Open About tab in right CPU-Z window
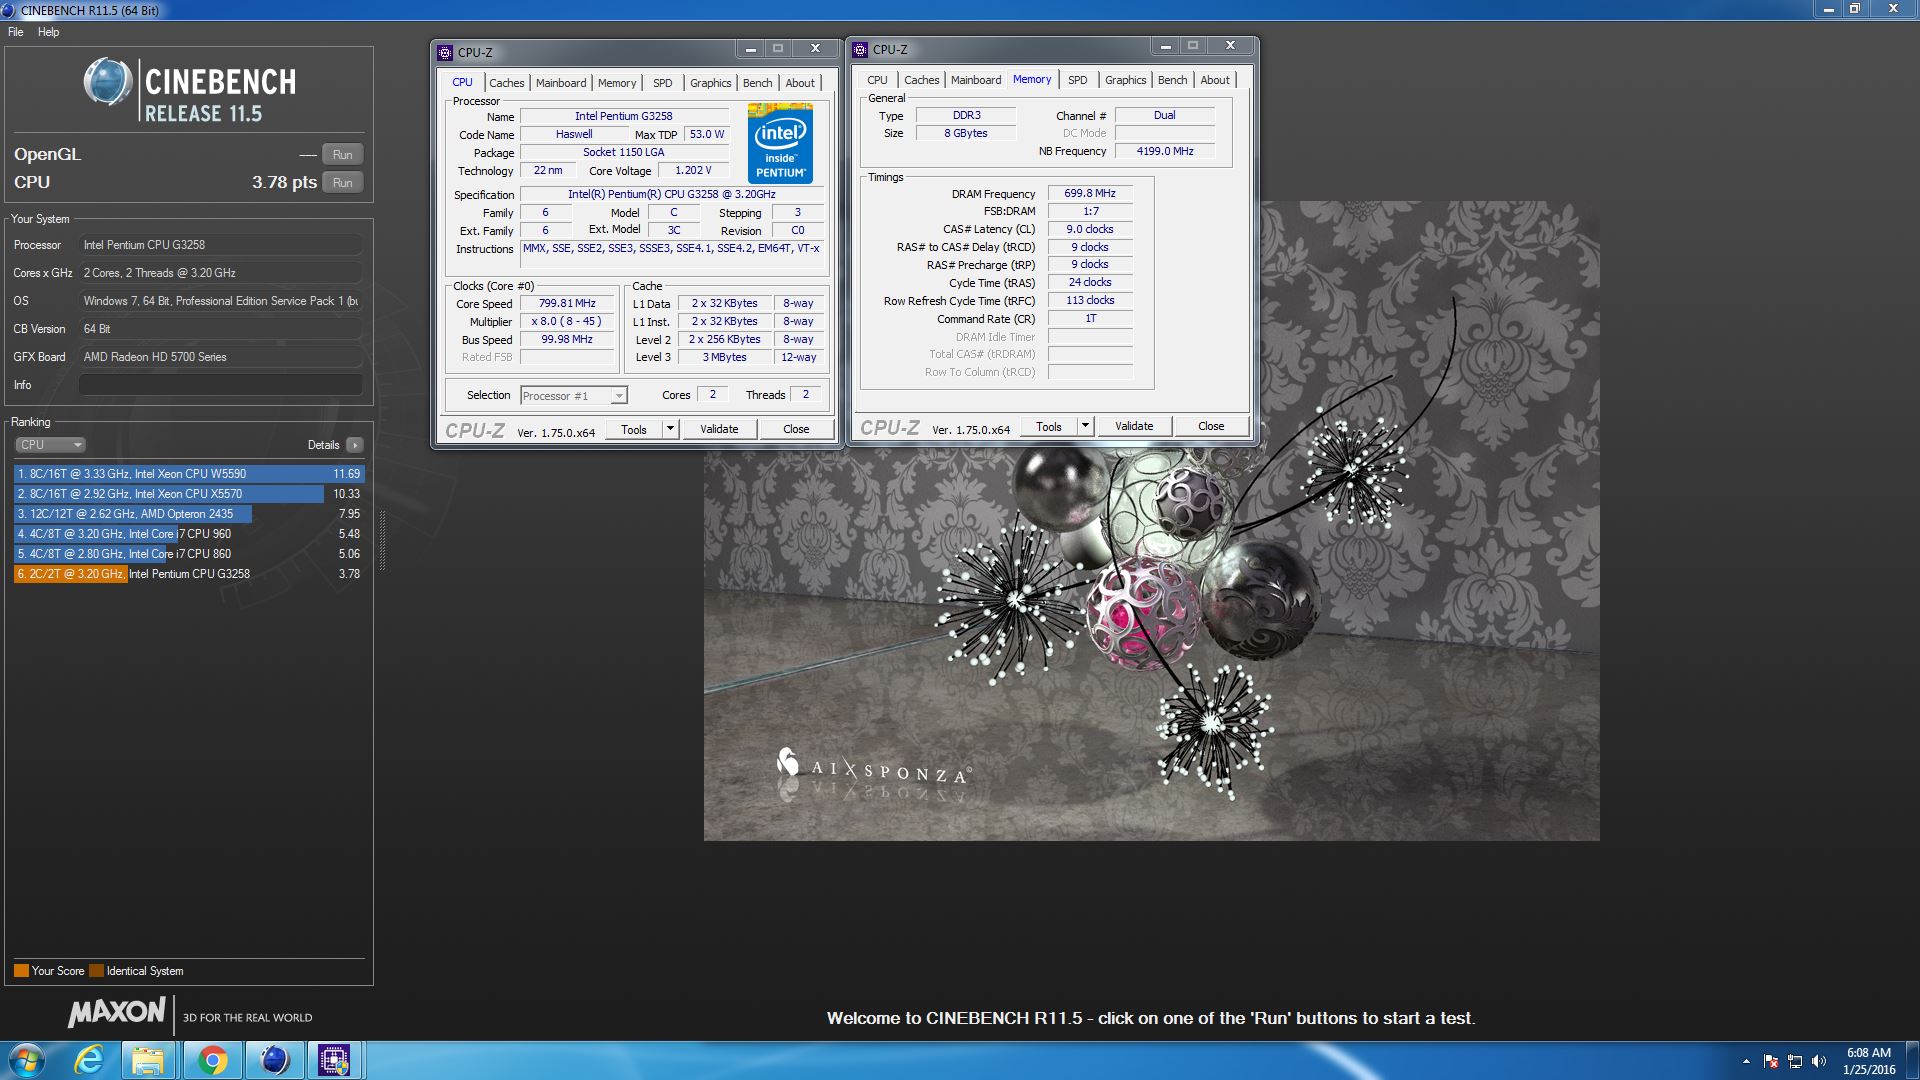 (1215, 80)
